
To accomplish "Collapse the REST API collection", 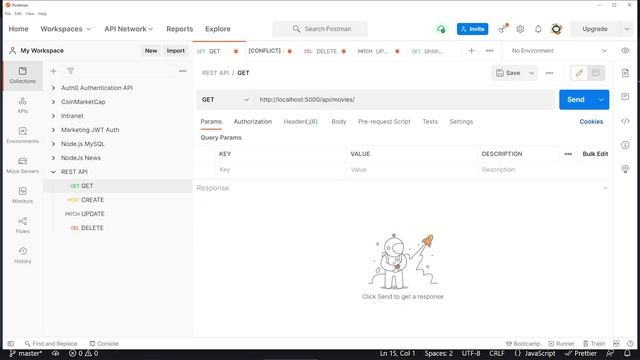I will 53,172.
